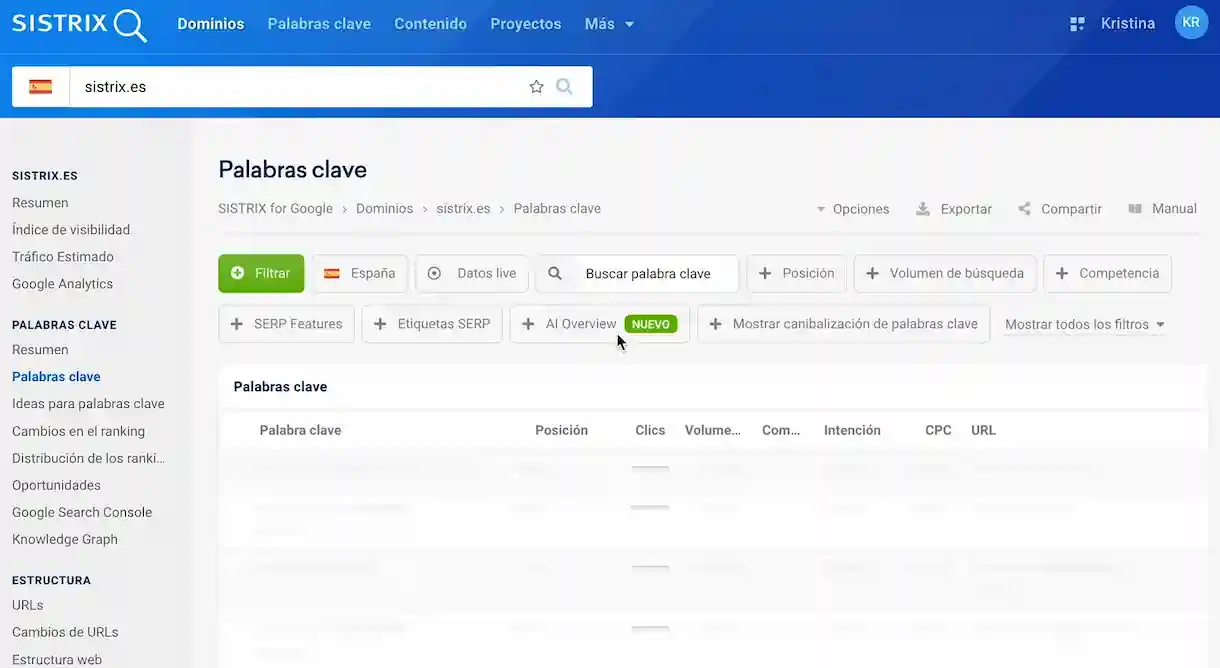Select Dominios in the top navigation
Screen dimensions: 1220x668
pyautogui.click(x=211, y=23)
